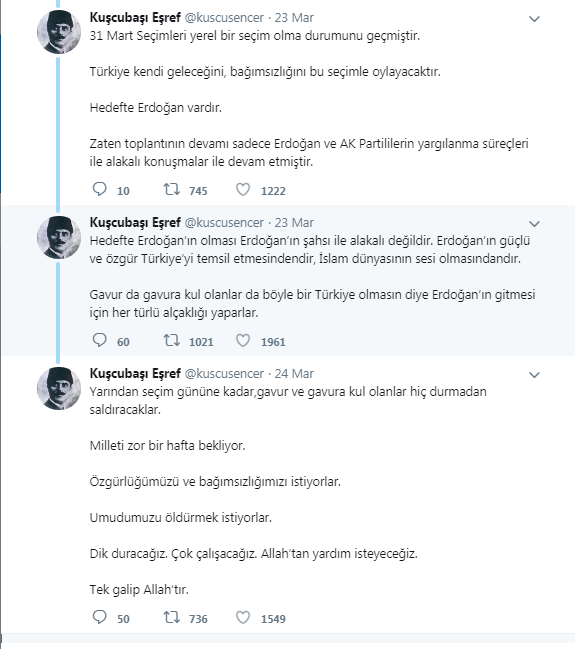
Task: Like the tweet with 1549 likes
Action: point(243,618)
